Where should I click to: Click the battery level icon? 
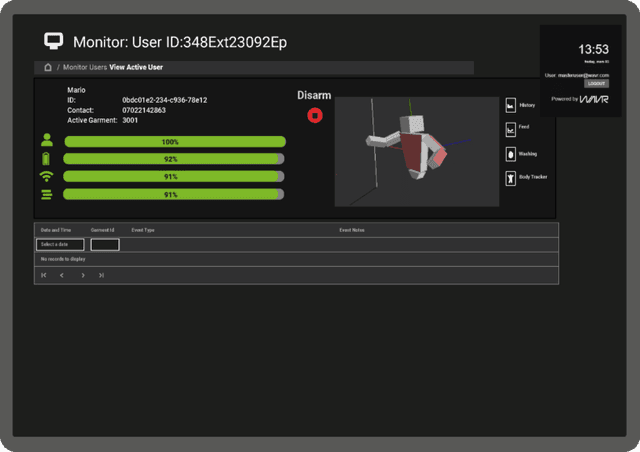pyautogui.click(x=46, y=159)
